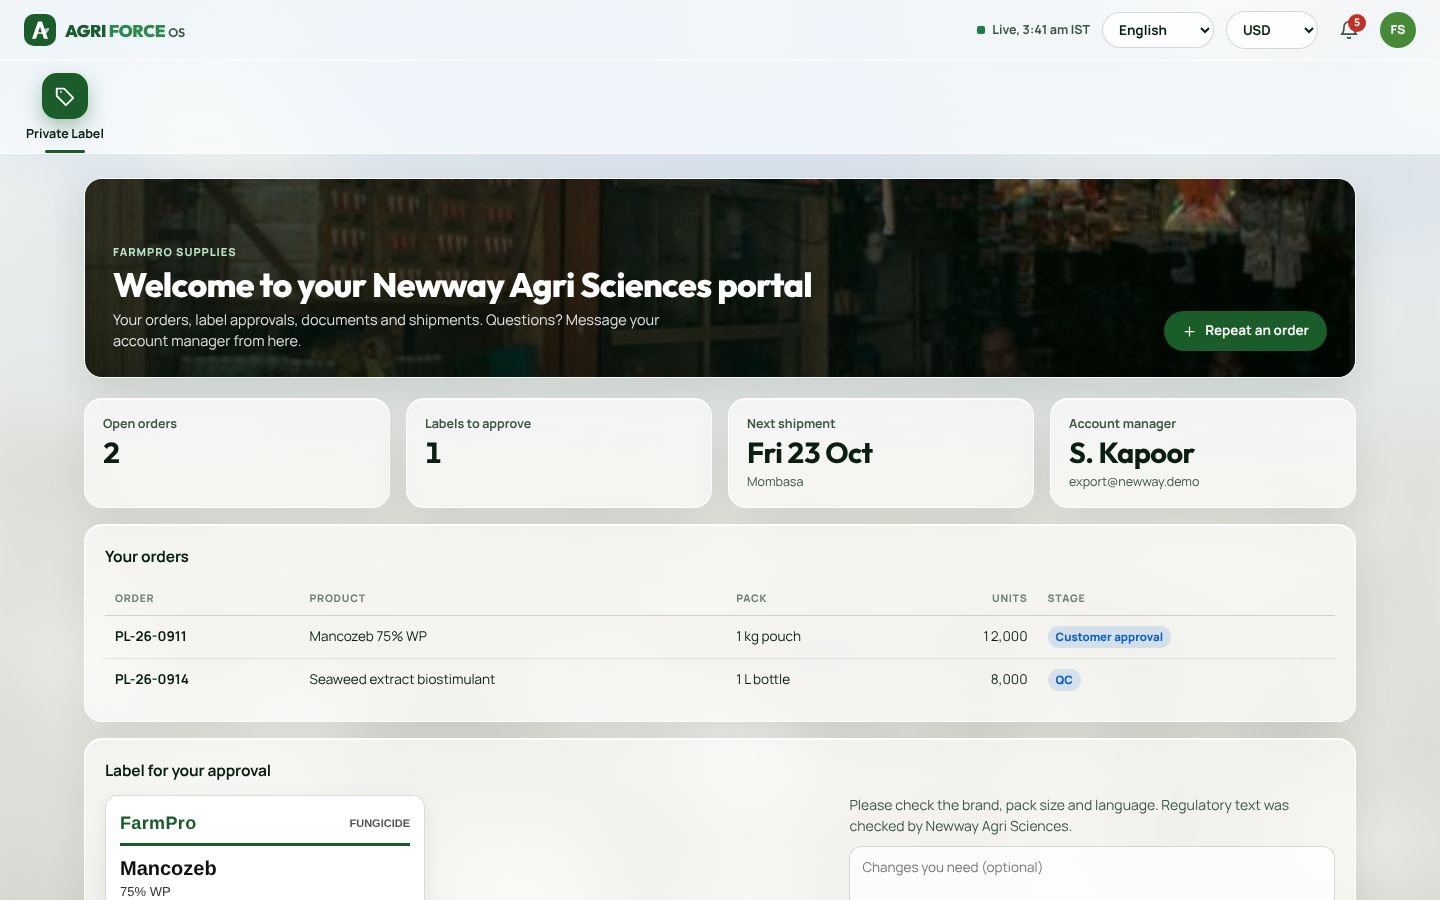This screenshot has width=1440, height=900.
Task: Open the notifications bell
Action: (1349, 30)
